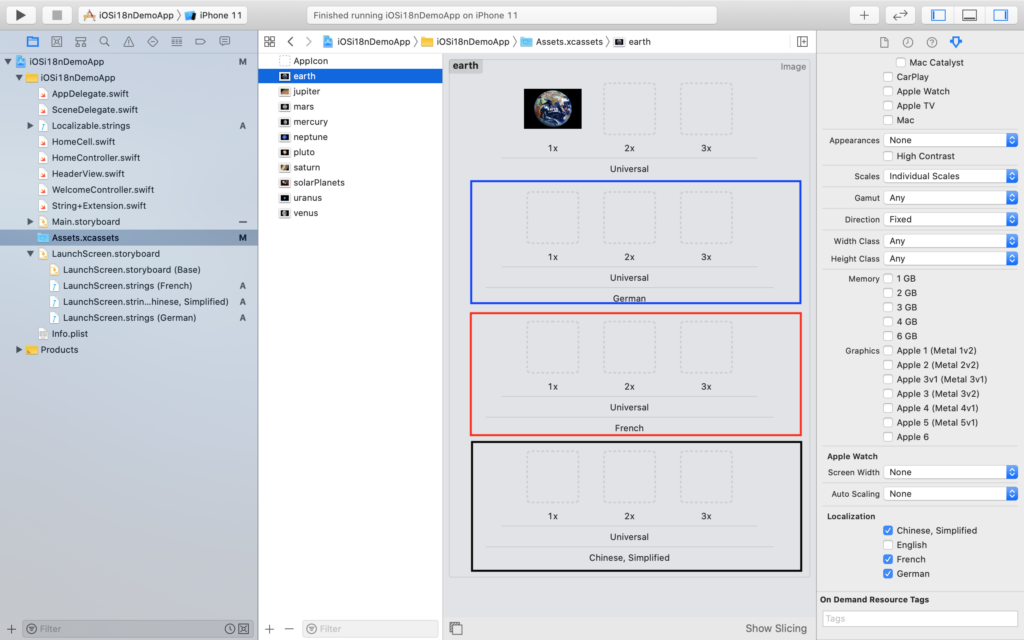Click On Demand Resource Tags field

click(919, 618)
